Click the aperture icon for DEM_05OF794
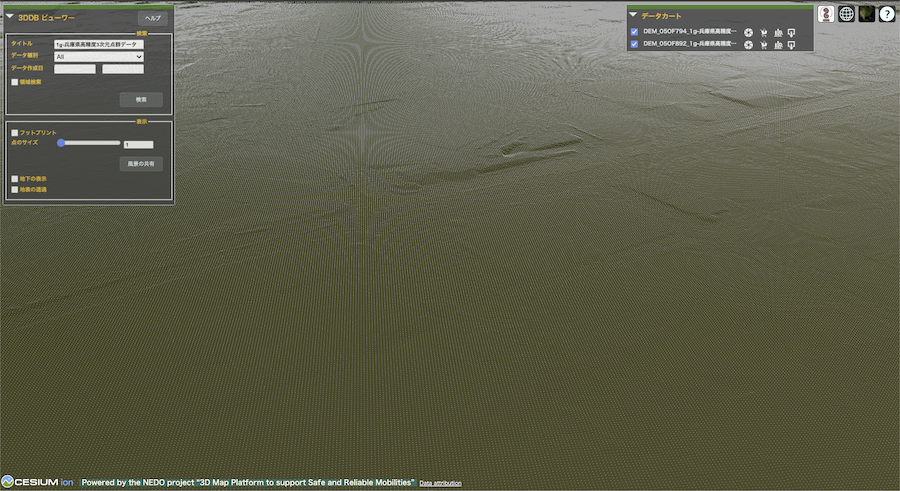 point(748,32)
